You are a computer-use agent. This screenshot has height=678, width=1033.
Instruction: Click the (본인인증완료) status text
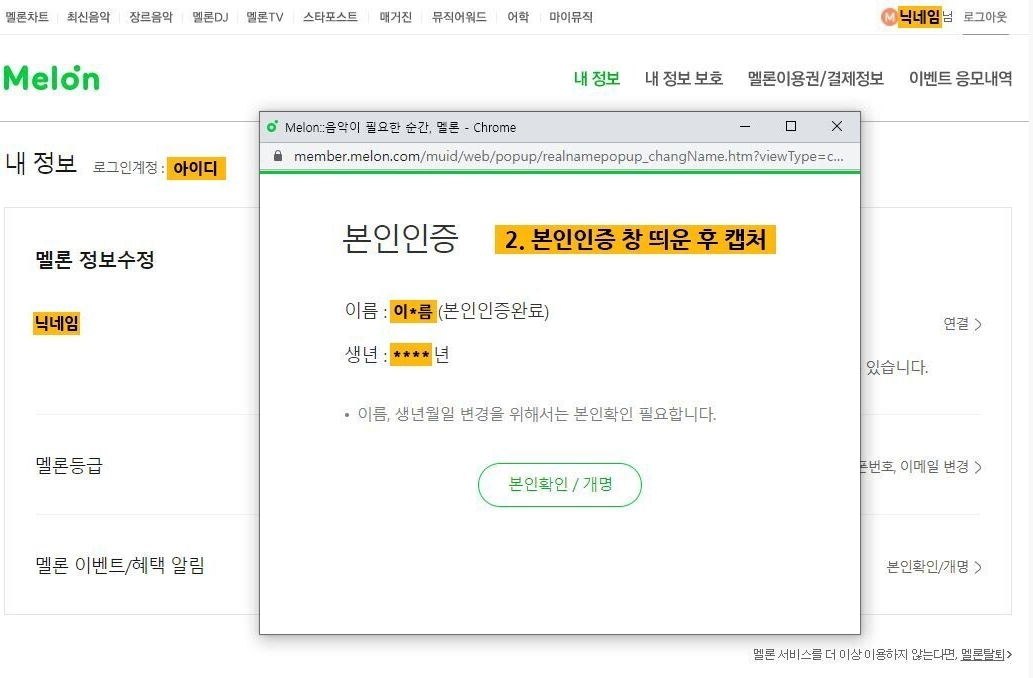pos(493,310)
